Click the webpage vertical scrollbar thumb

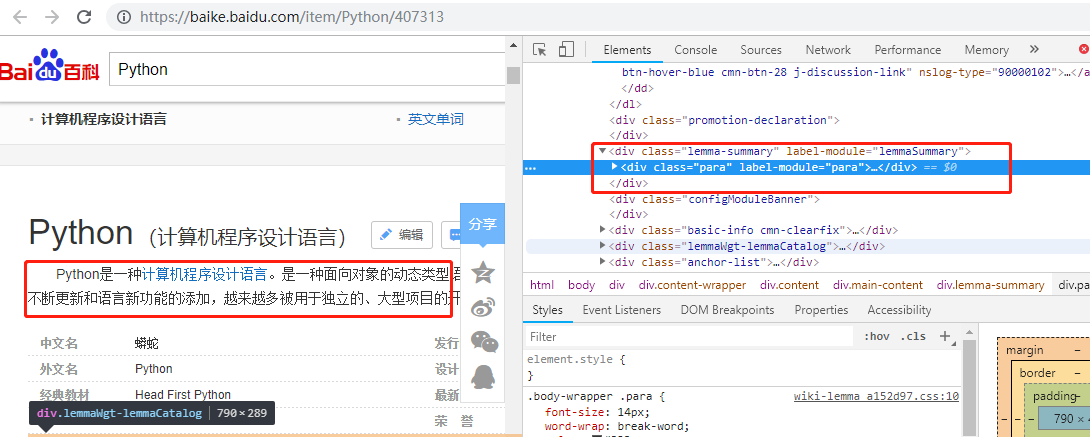[513, 75]
